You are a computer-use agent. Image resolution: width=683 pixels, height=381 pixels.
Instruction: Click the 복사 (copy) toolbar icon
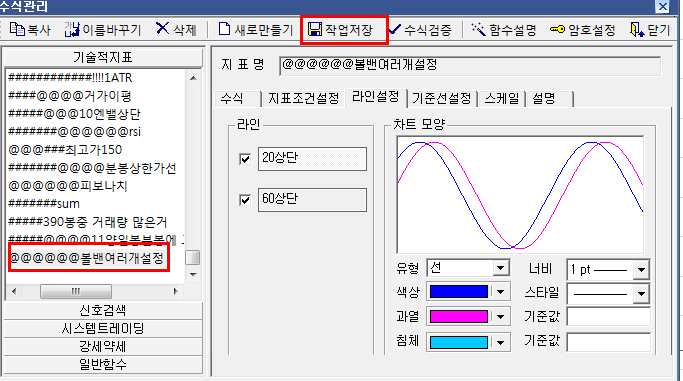17,29
